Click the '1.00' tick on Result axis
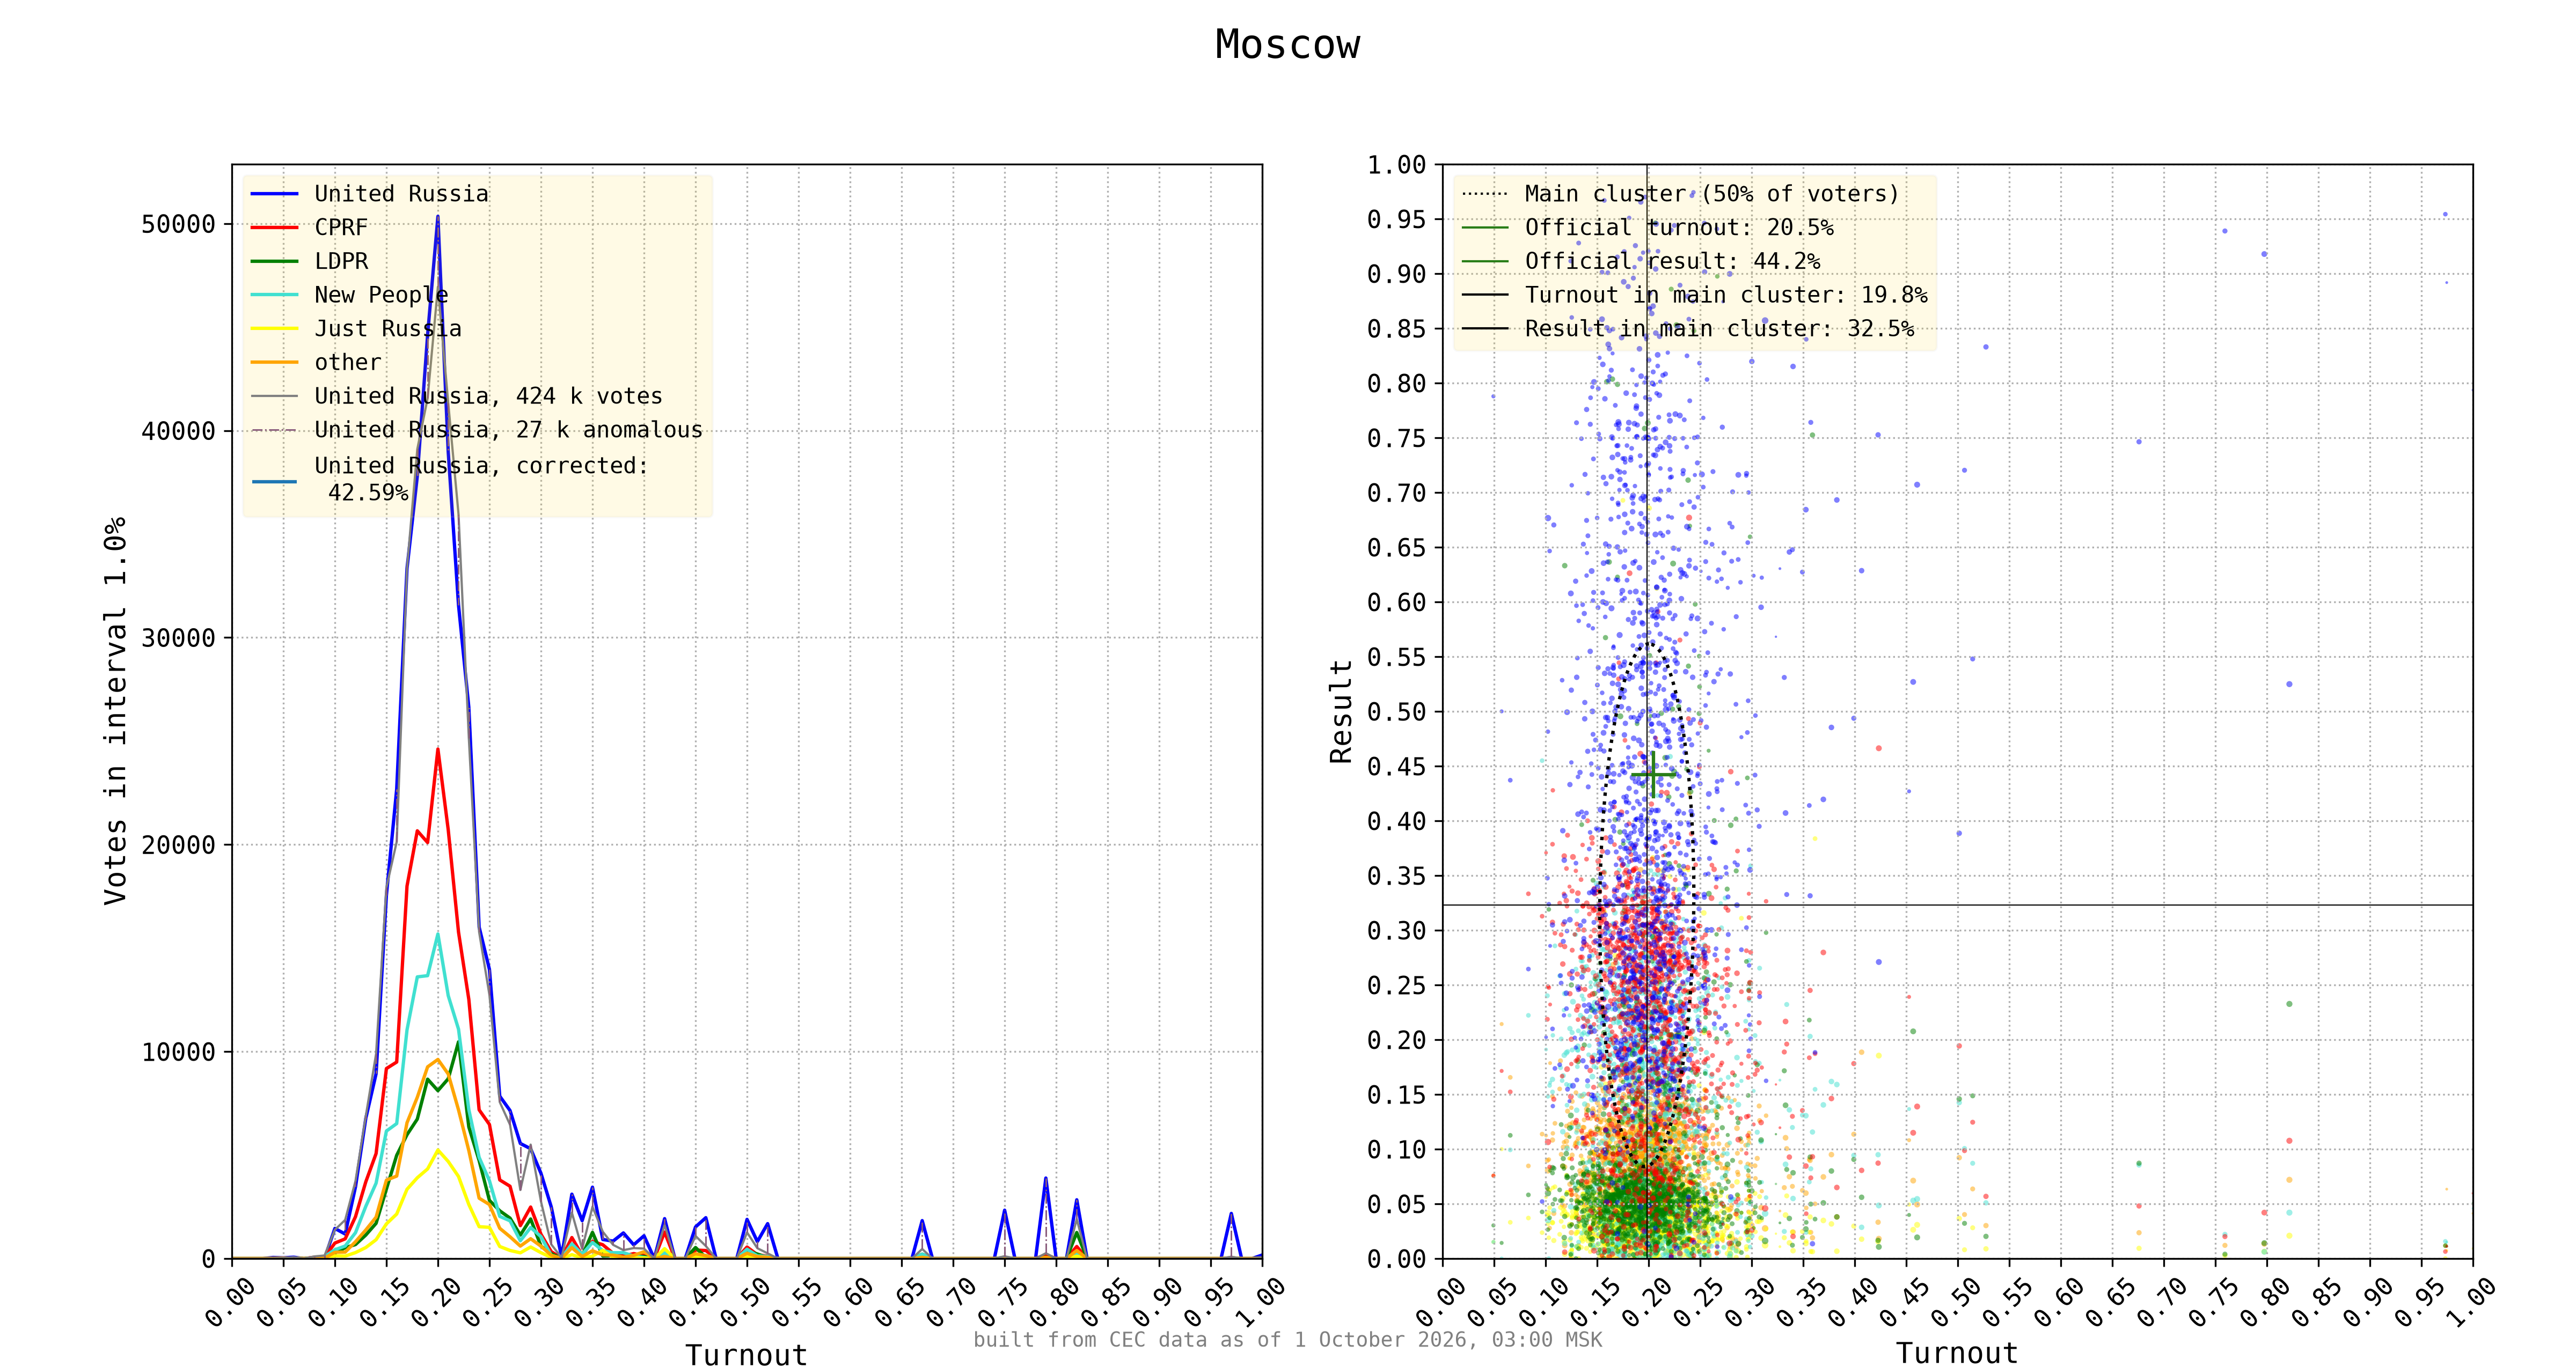Image resolution: width=2576 pixels, height=1368 pixels. (1396, 165)
